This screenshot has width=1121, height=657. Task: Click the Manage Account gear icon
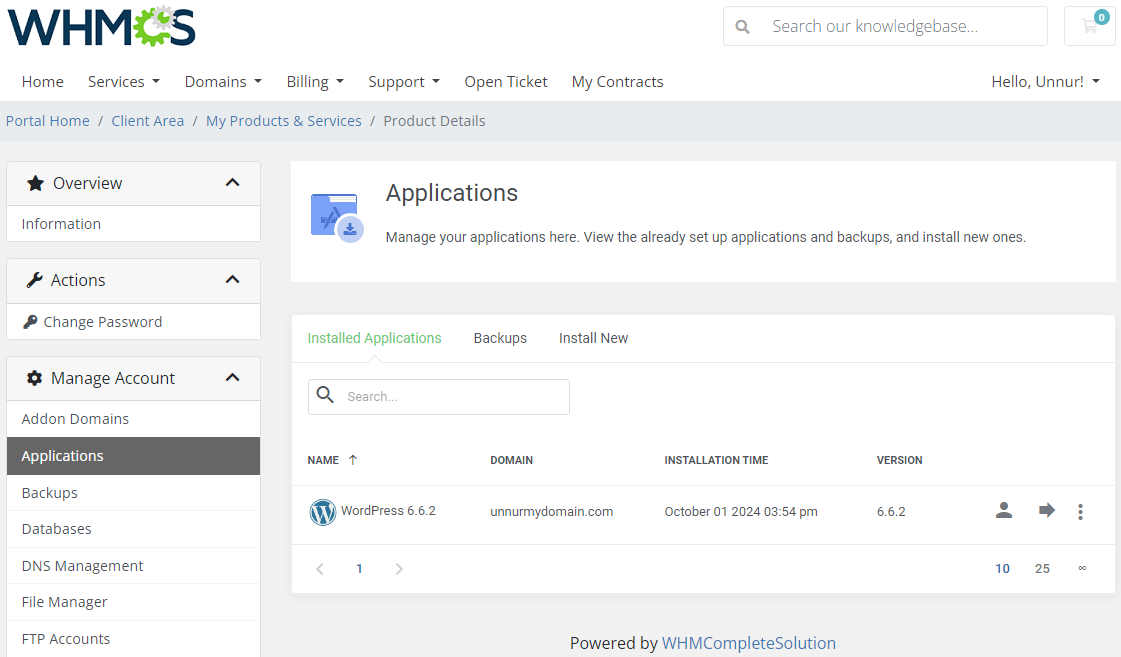pos(34,378)
